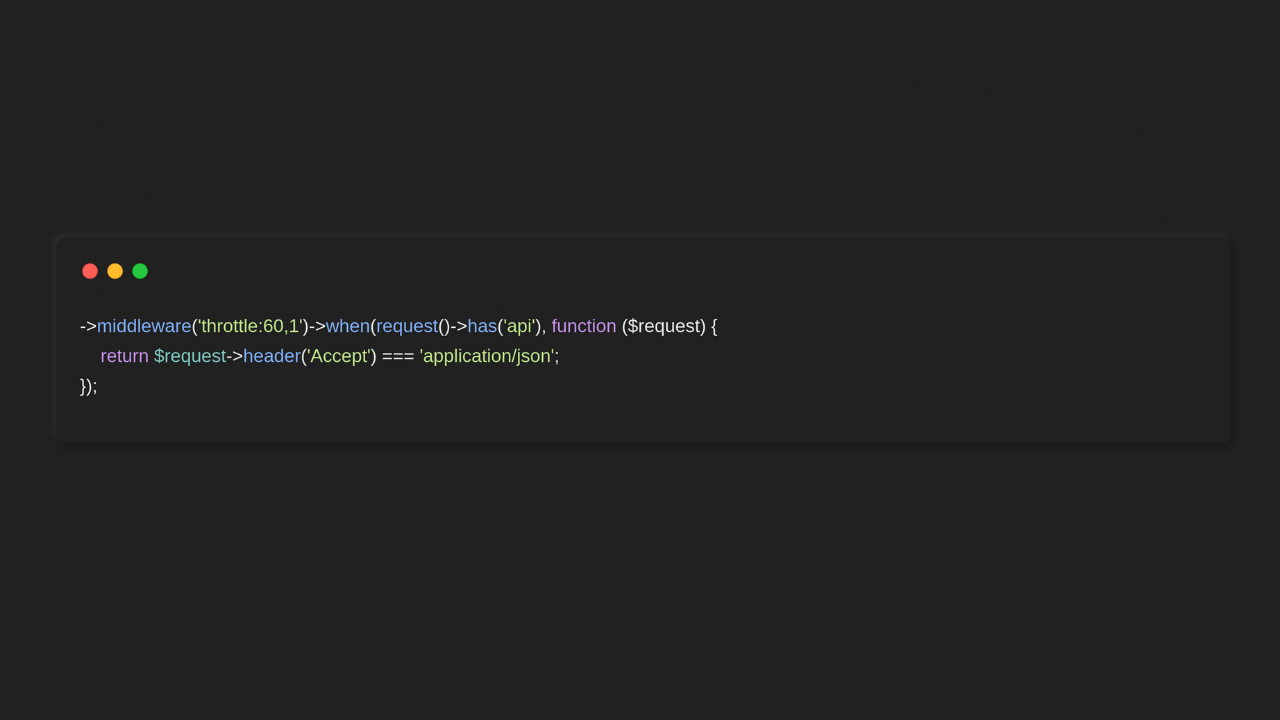Click the 'has' method name
Screen dimensions: 1280x720
click(482, 326)
